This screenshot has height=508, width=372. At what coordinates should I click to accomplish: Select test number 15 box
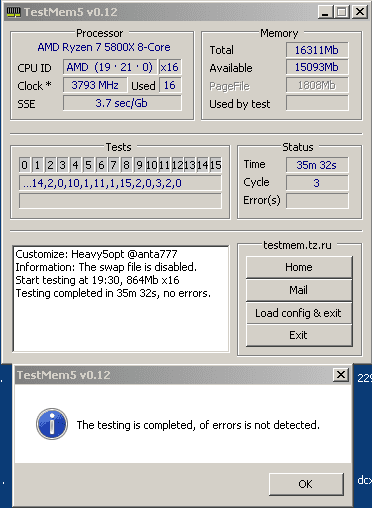coord(215,165)
